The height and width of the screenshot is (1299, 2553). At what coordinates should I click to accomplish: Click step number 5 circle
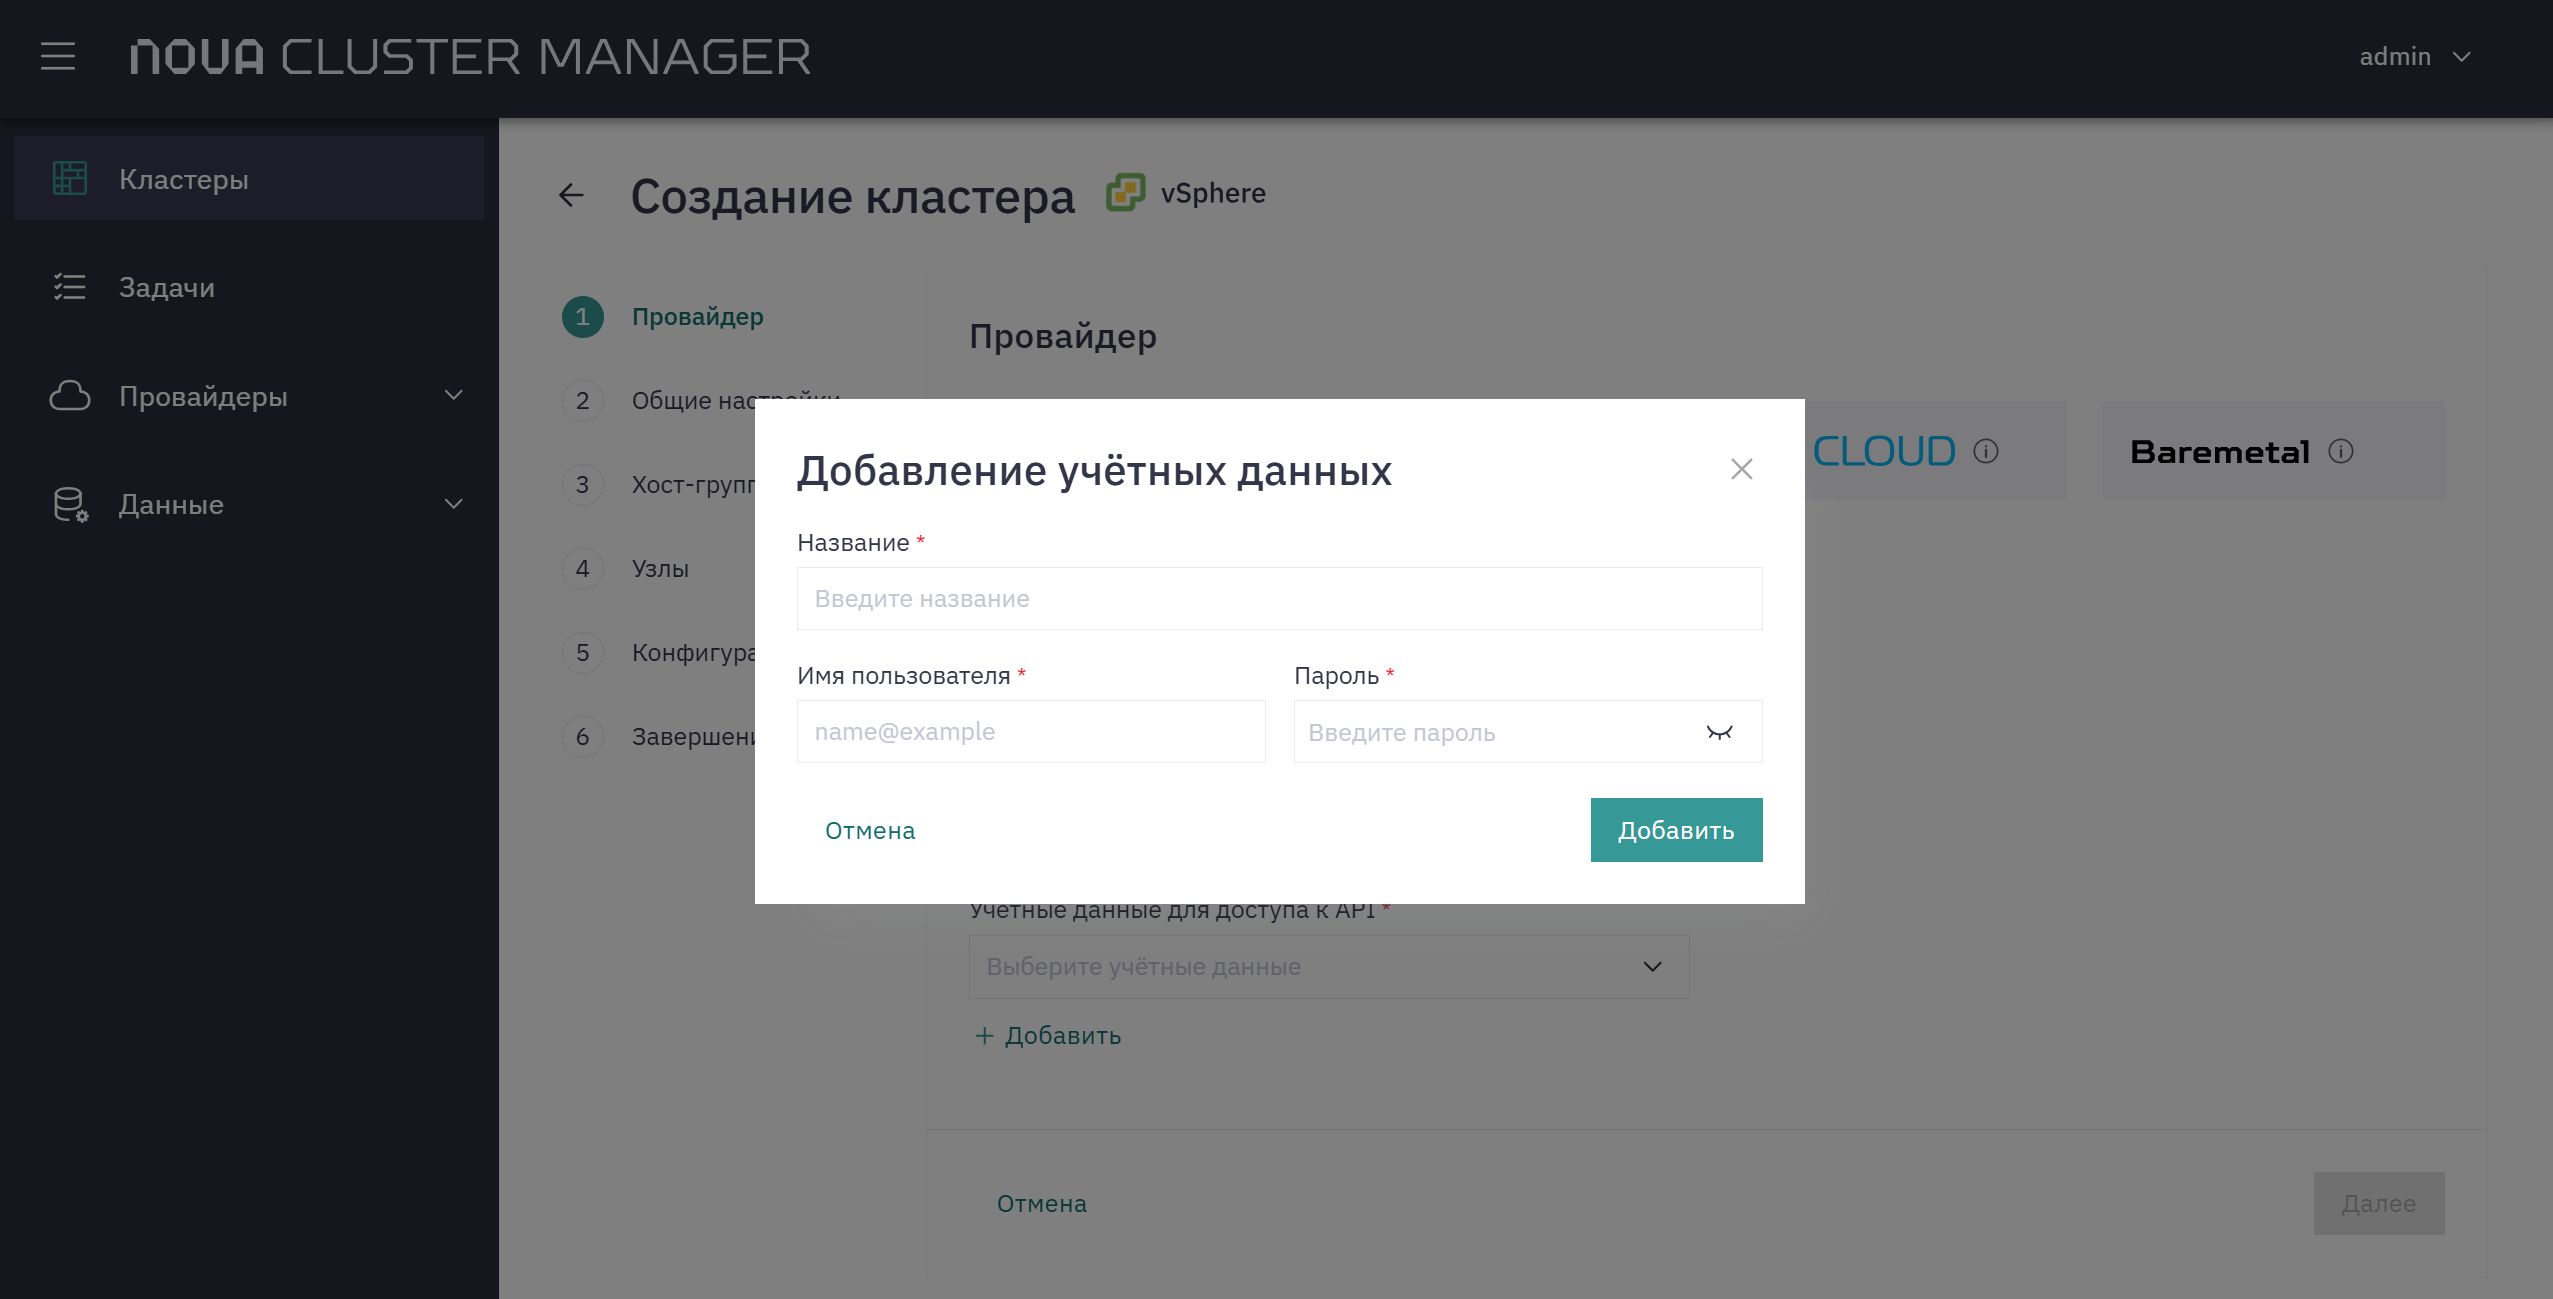(x=583, y=653)
